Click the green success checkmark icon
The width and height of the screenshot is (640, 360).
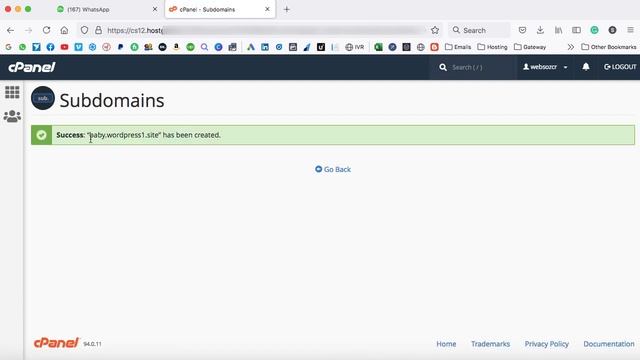click(x=42, y=135)
